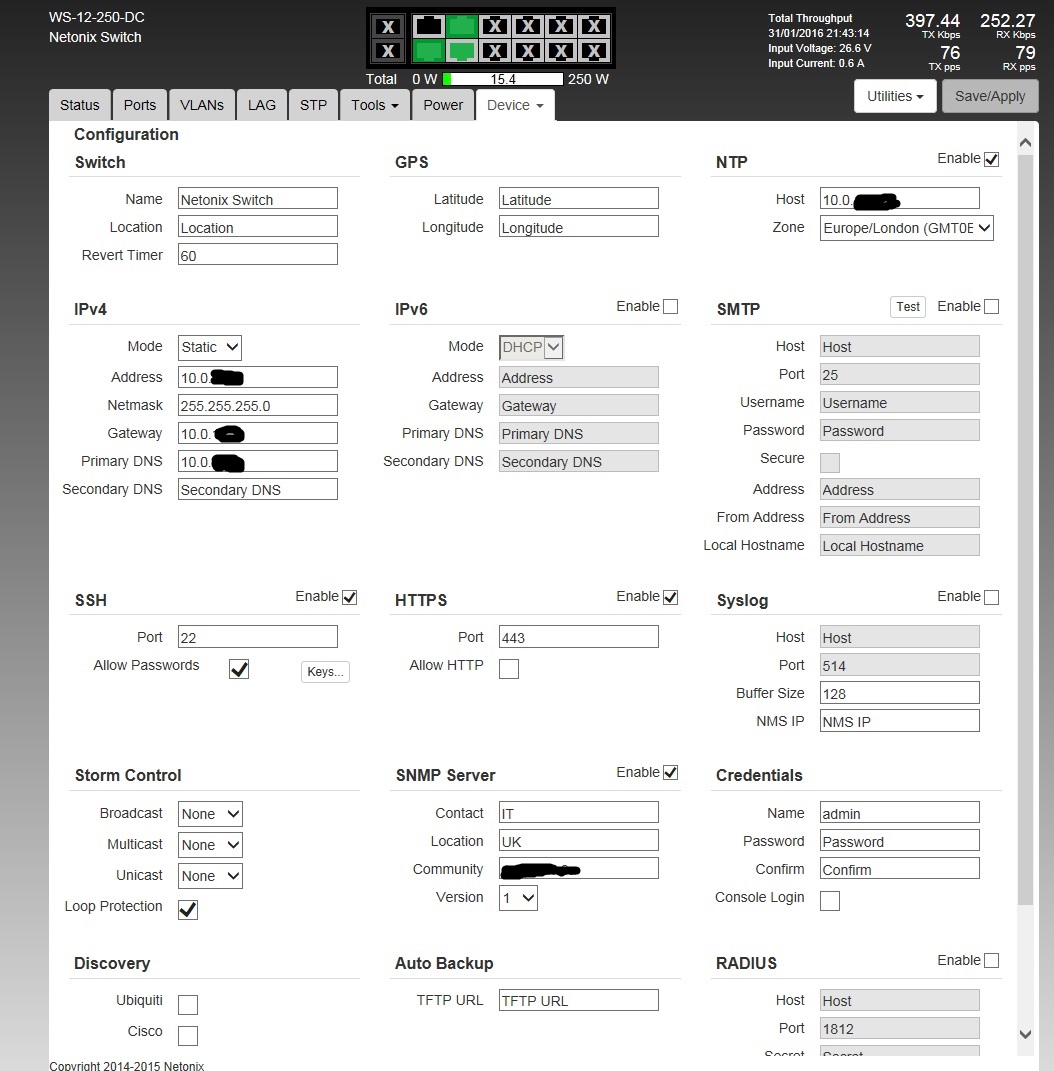Enable the Allow HTTP checkbox
This screenshot has width=1054, height=1071.
tap(509, 669)
